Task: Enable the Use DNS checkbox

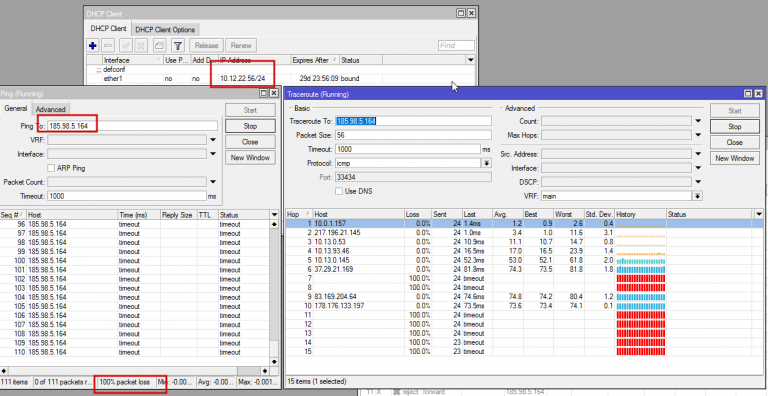Action: point(338,192)
